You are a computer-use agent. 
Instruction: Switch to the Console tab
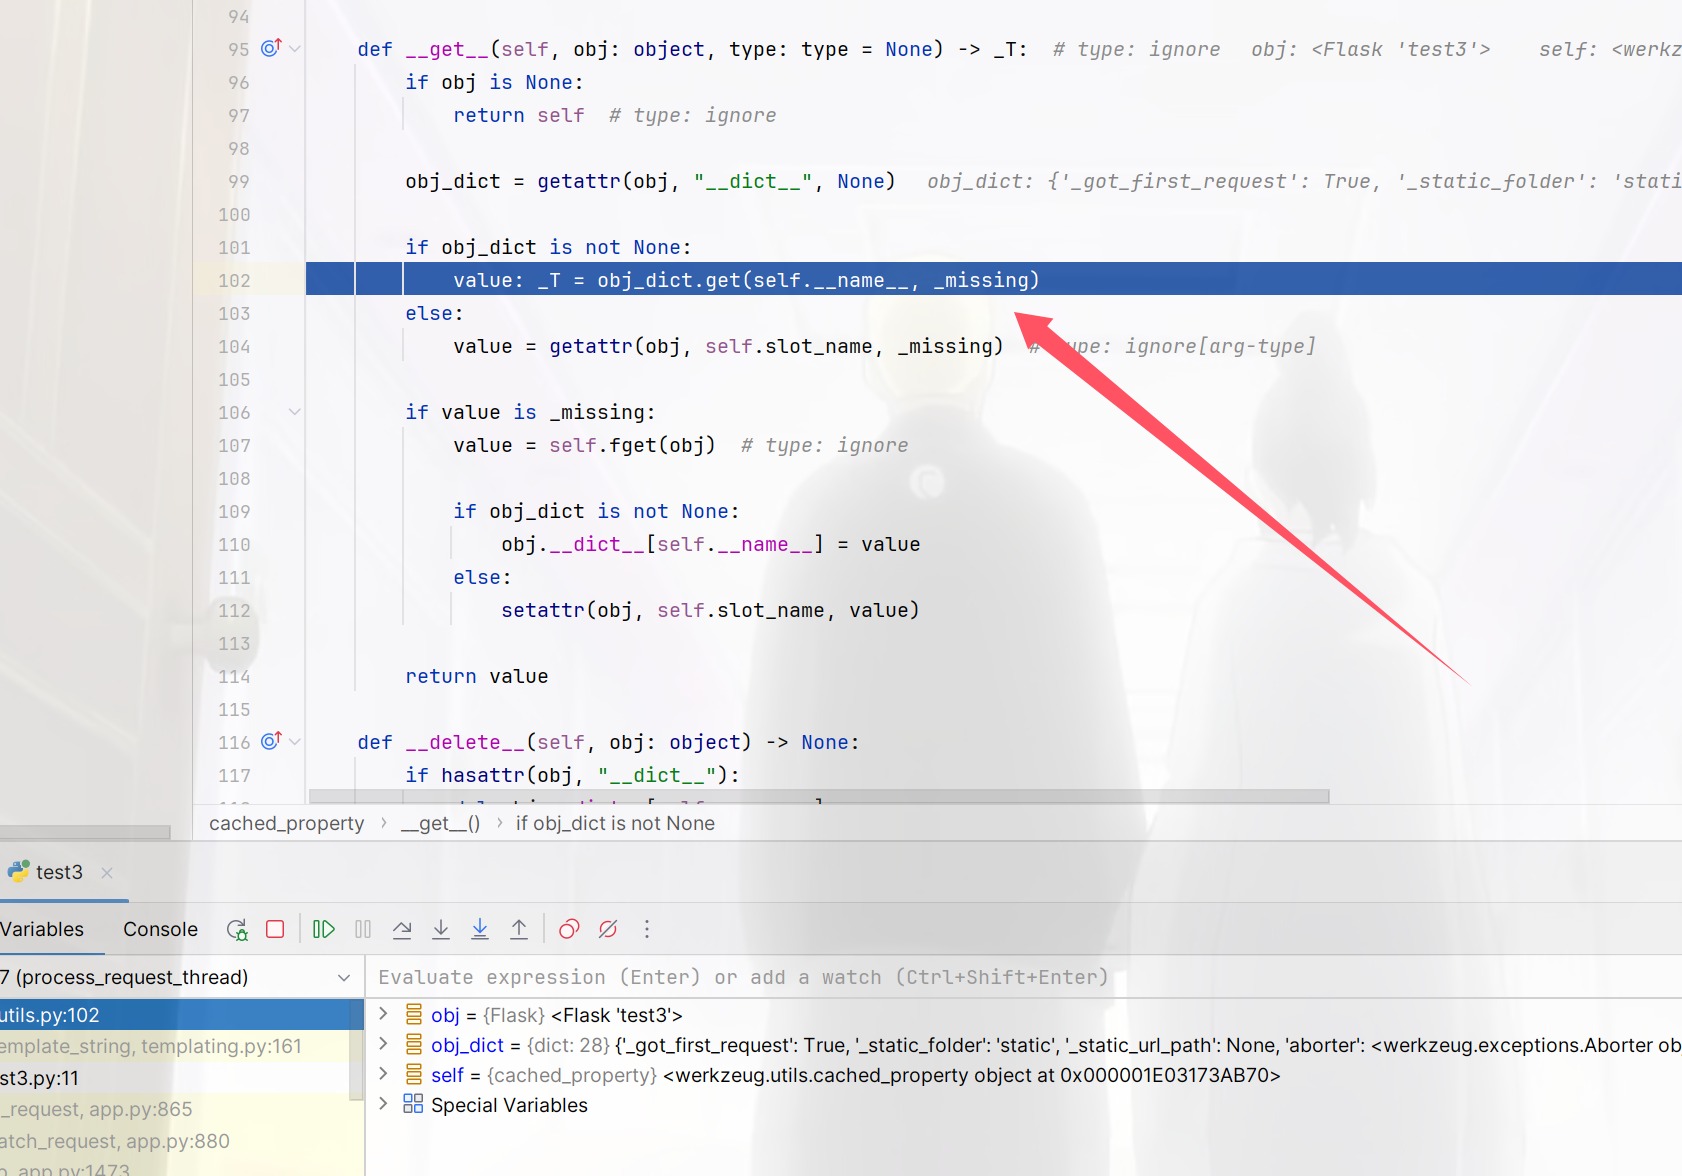pyautogui.click(x=160, y=930)
